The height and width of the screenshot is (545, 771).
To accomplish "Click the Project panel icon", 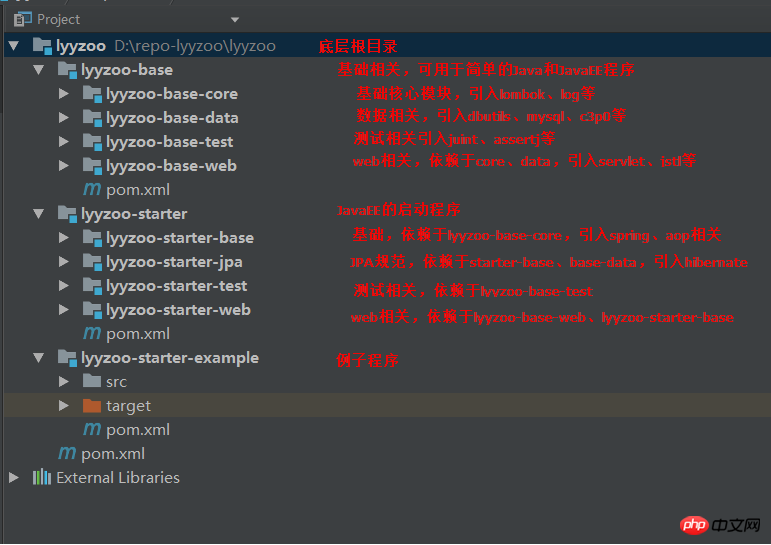I will click(23, 19).
